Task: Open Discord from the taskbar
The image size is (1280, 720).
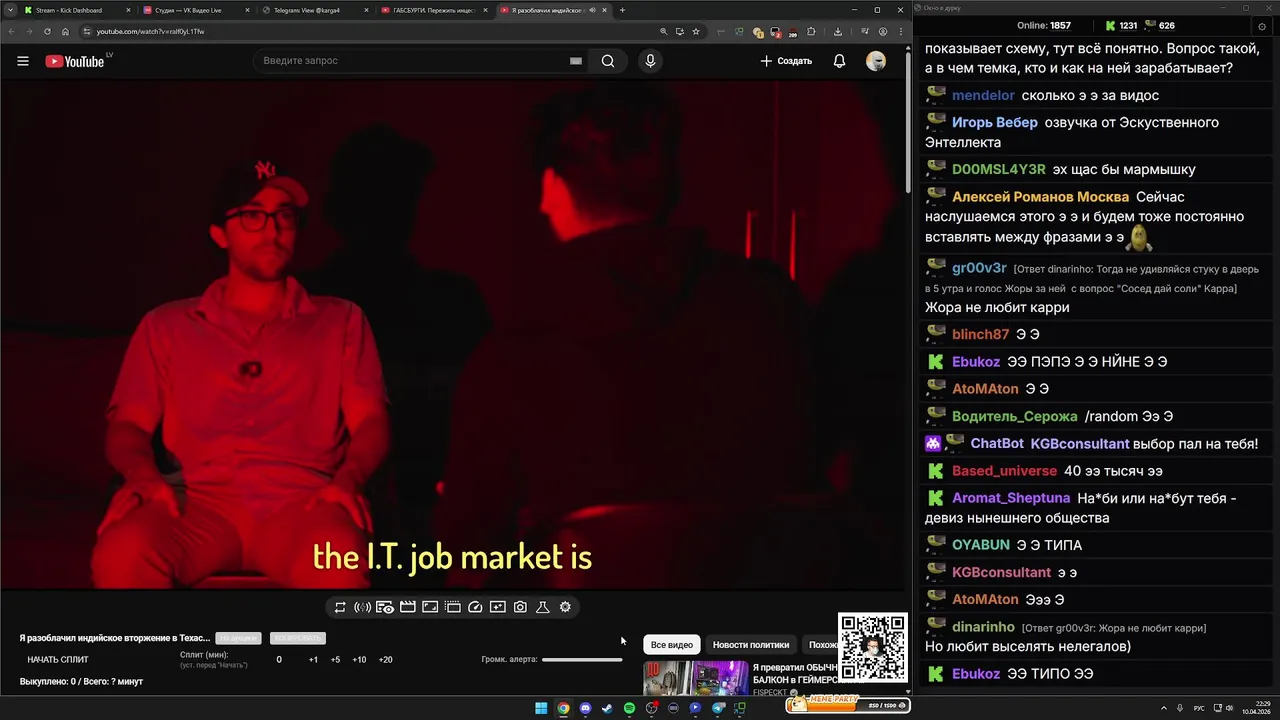Action: (586, 708)
